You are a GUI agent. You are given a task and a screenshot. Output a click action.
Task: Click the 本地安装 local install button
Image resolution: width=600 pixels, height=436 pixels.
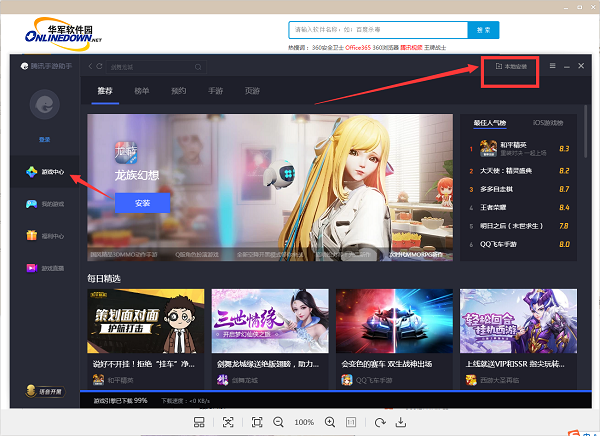tap(511, 66)
